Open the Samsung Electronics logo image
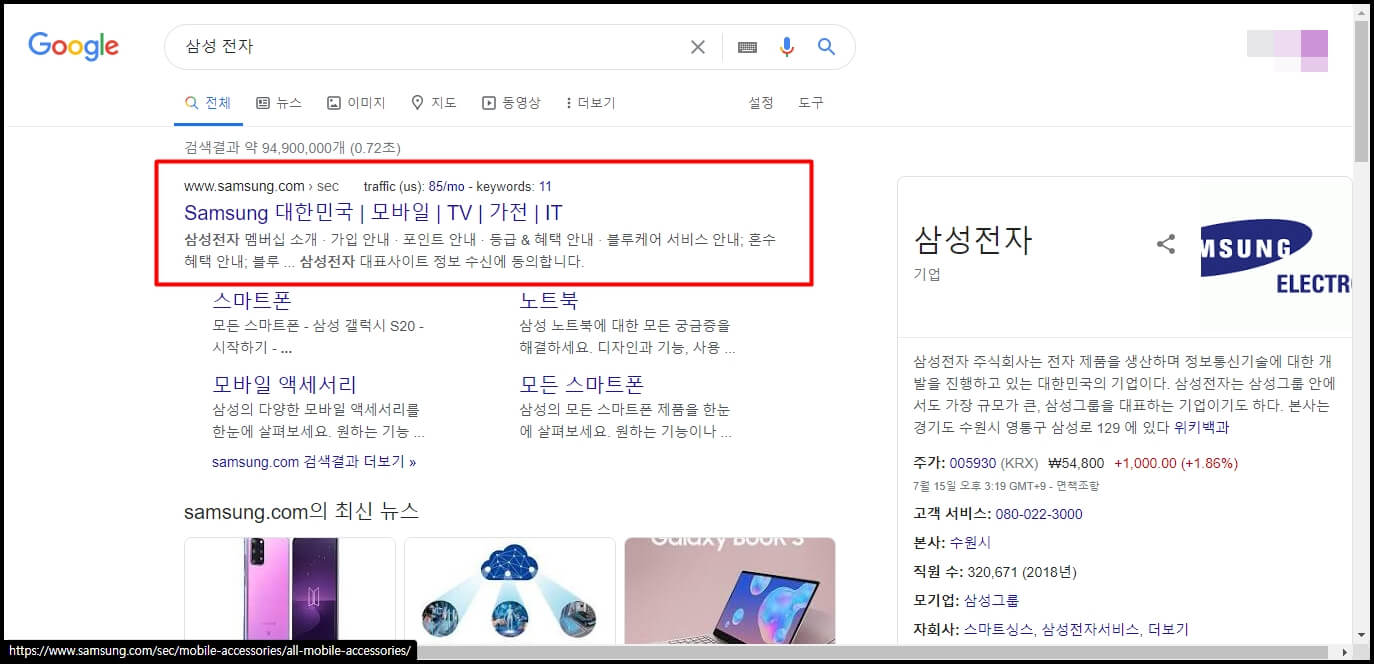Image resolution: width=1374 pixels, height=664 pixels. [1276, 255]
